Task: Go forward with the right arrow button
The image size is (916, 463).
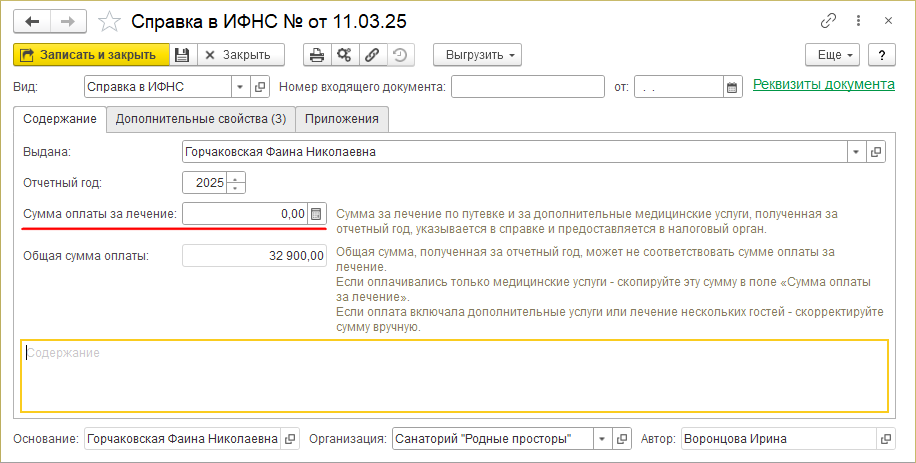Action: tap(68, 22)
